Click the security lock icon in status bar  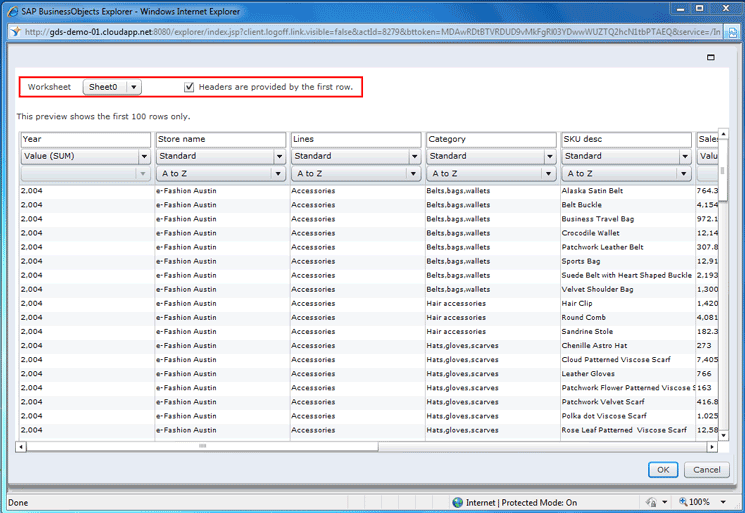pos(651,502)
